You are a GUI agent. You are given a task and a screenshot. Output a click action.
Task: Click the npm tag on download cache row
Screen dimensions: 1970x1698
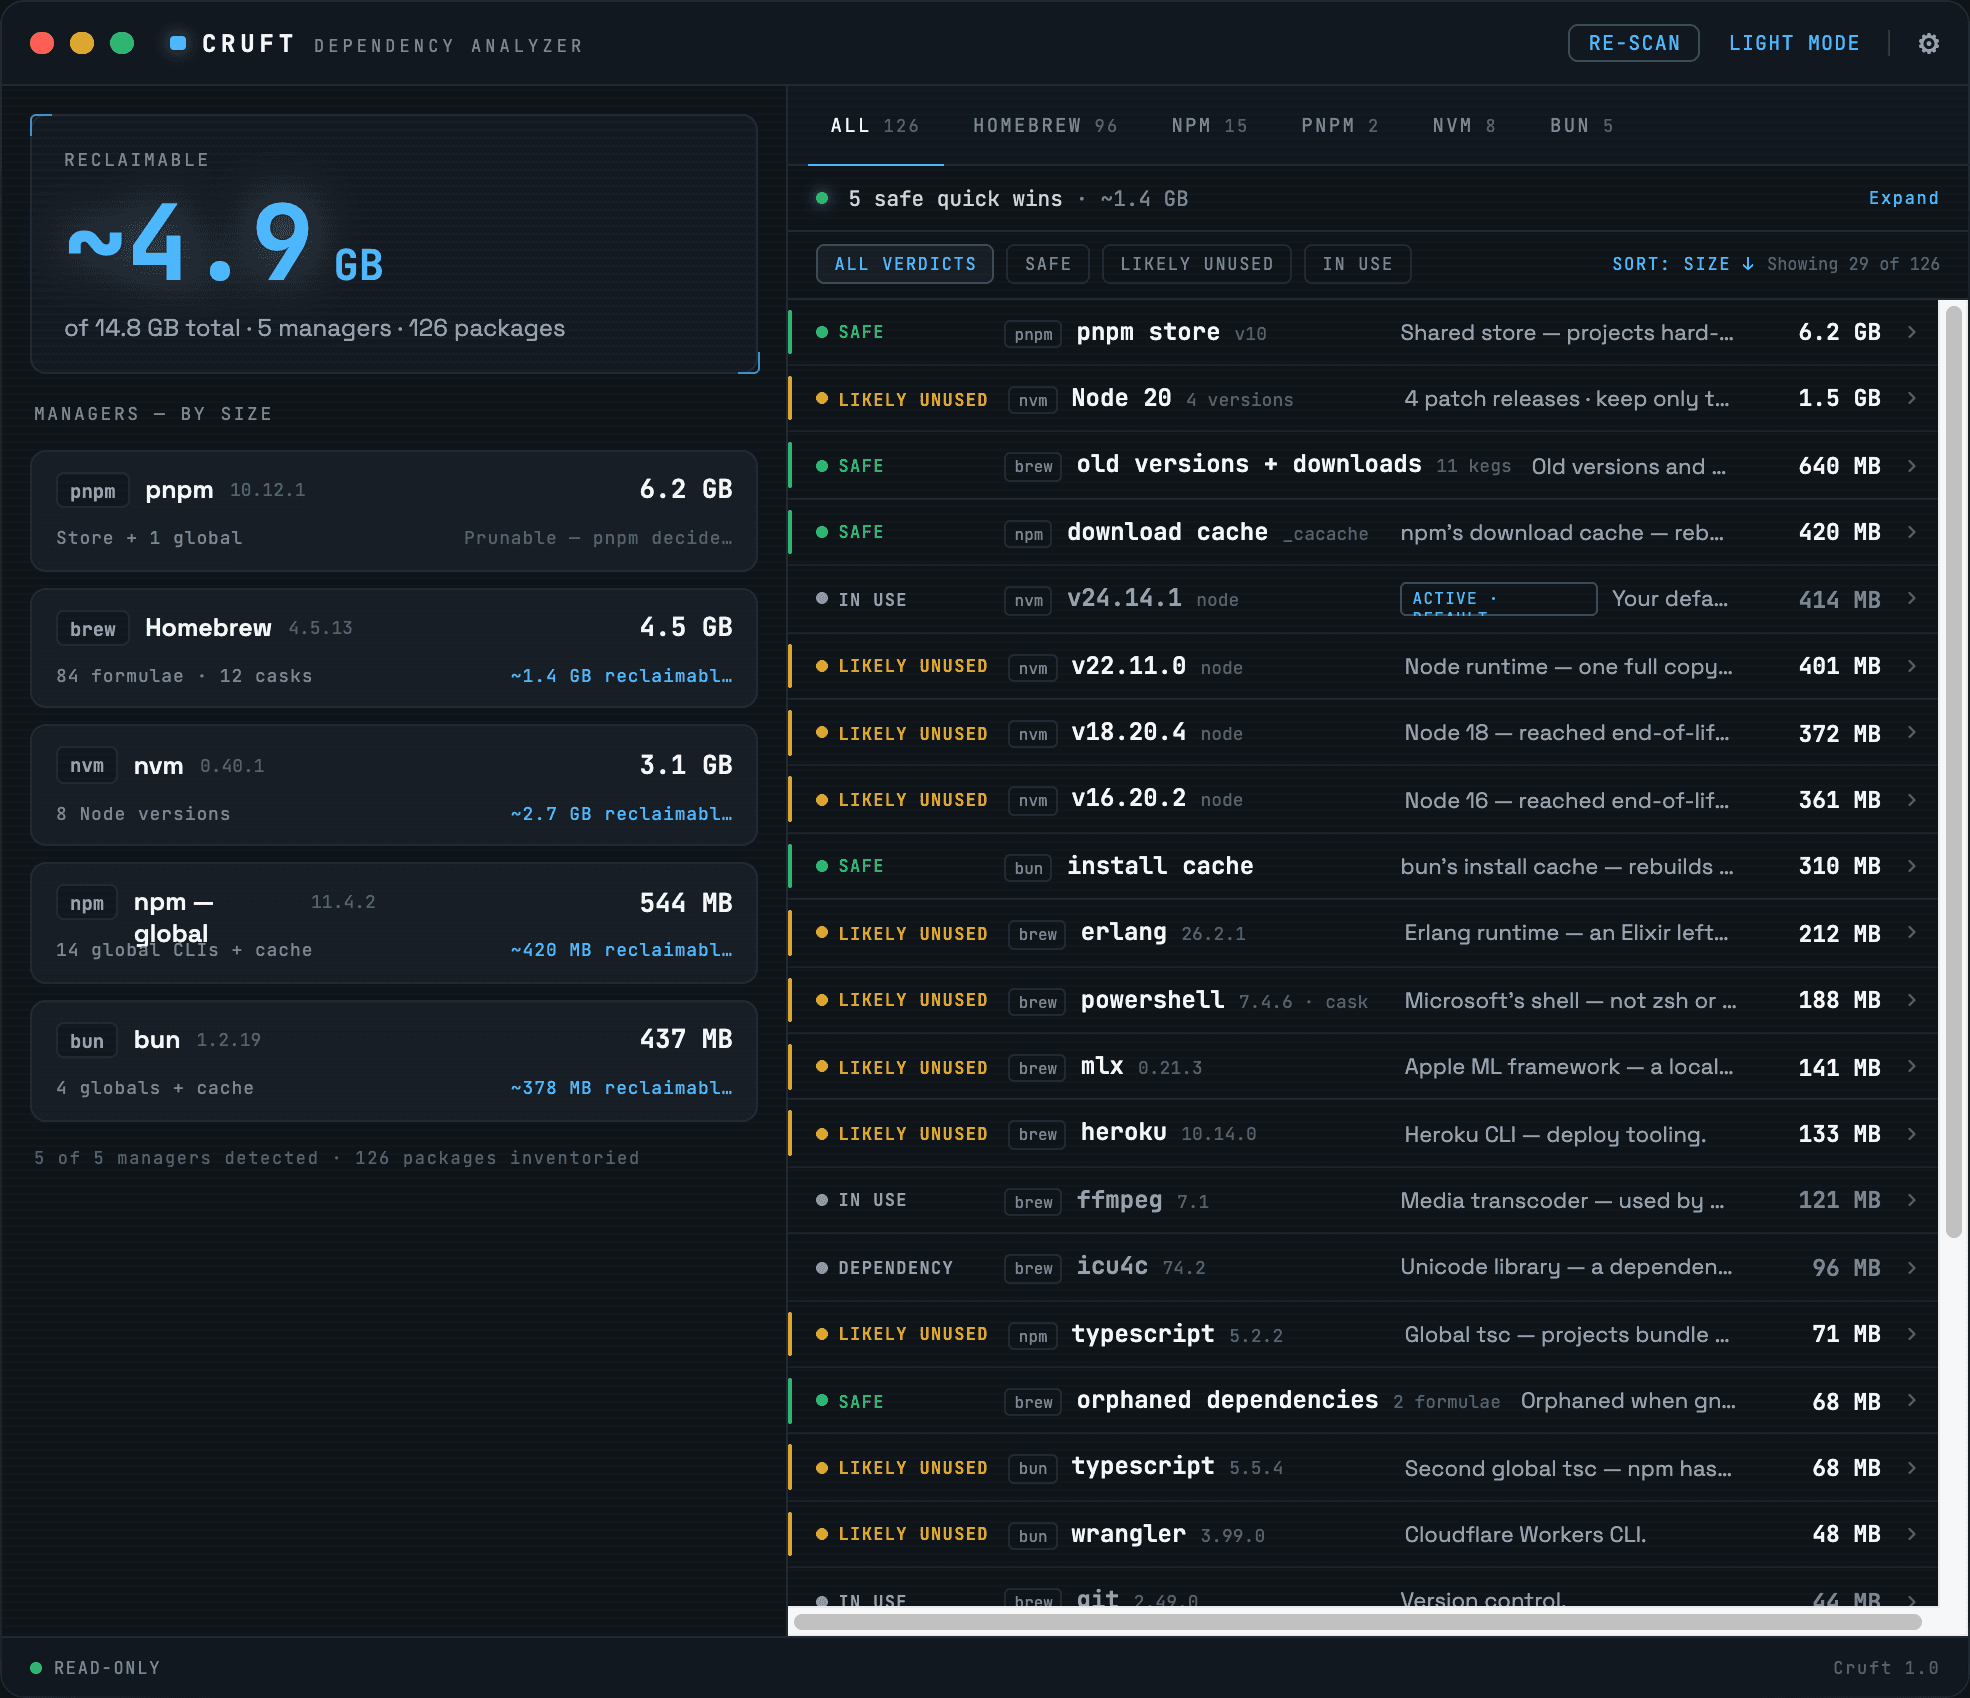[x=1028, y=534]
